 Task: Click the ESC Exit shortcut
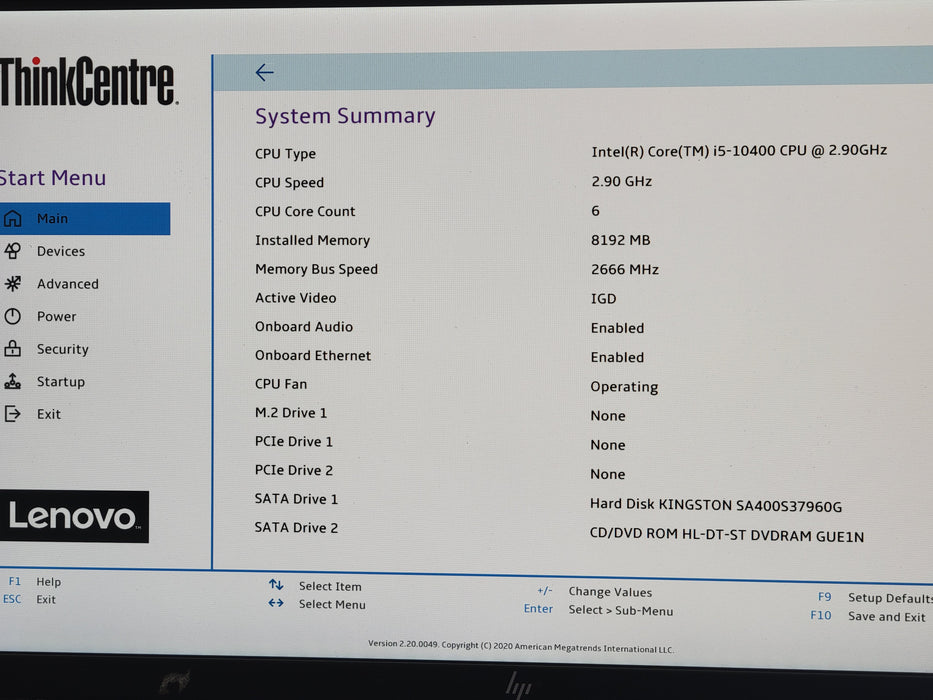pos(30,599)
